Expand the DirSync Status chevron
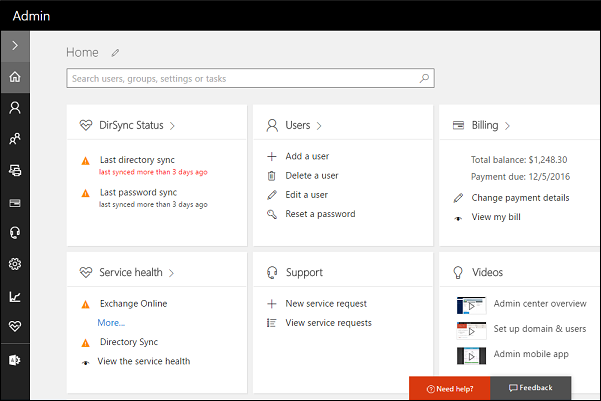Screen dimensions: 601x401 [x=172, y=126]
